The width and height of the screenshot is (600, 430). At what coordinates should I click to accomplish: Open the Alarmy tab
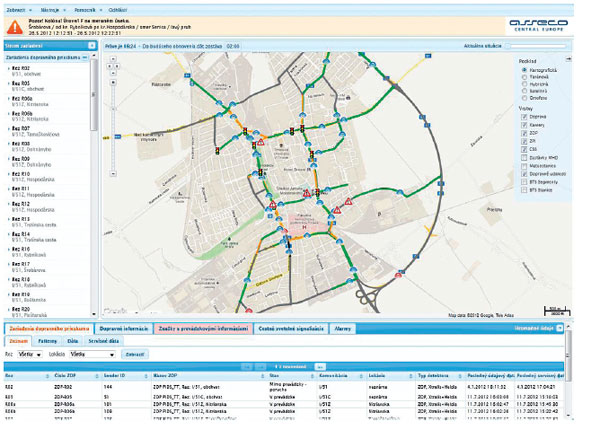(x=342, y=327)
